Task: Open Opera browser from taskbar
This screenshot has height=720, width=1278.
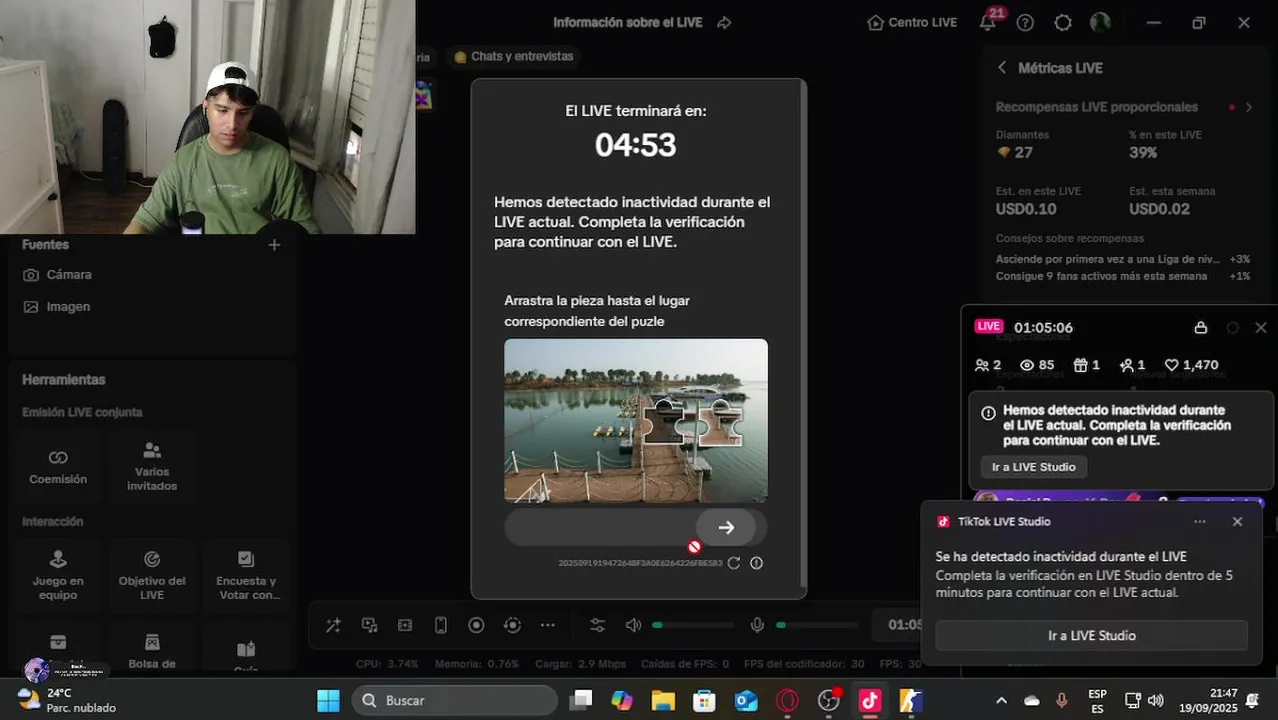Action: tap(788, 700)
